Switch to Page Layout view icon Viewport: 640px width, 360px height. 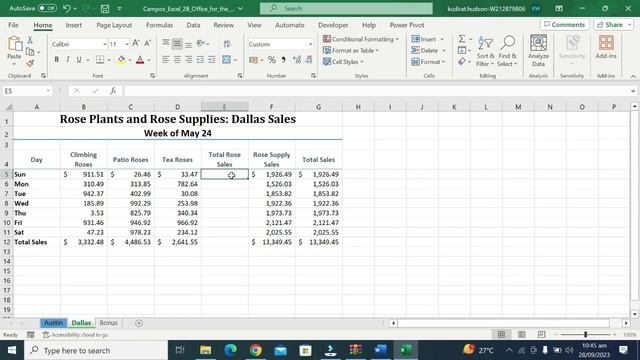(x=521, y=335)
